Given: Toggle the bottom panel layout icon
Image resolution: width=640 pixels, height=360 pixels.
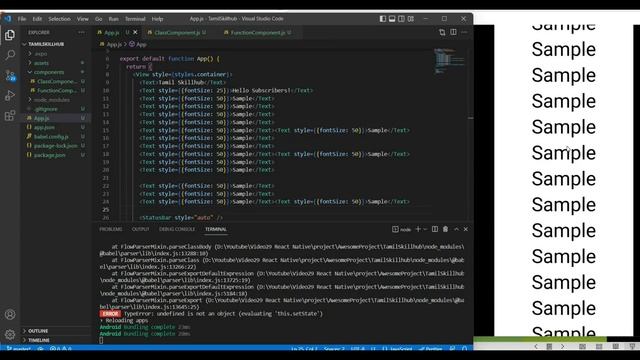Looking at the screenshot, I should tap(392, 19).
